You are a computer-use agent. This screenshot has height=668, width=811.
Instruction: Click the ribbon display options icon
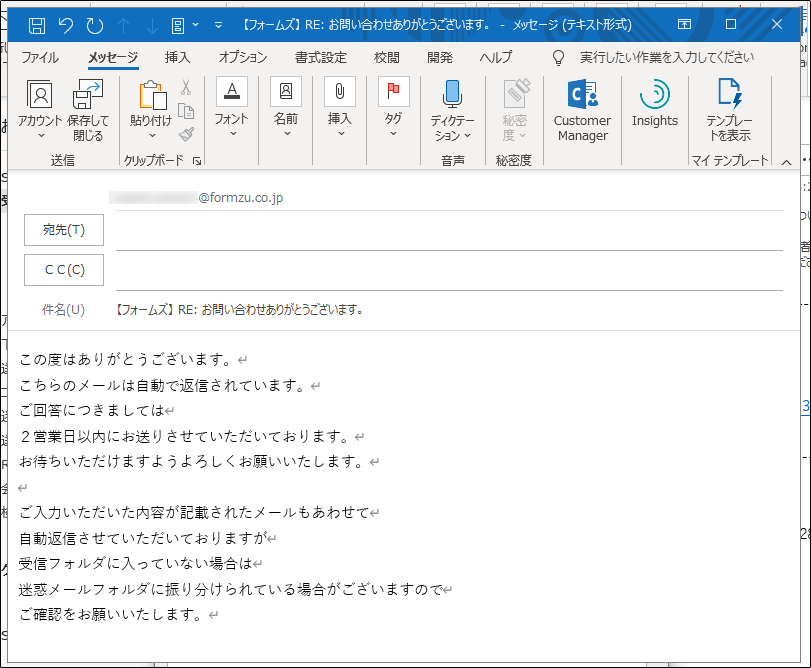tap(684, 24)
